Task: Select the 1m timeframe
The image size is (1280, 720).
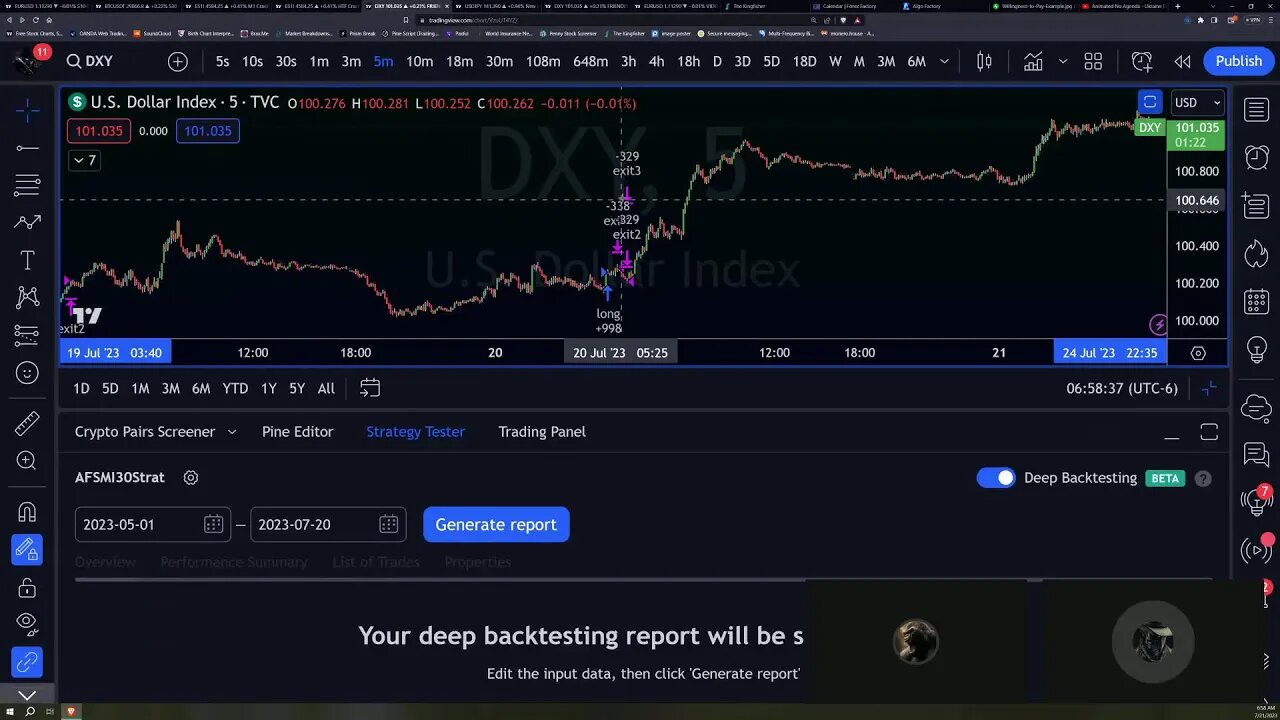Action: tap(319, 61)
